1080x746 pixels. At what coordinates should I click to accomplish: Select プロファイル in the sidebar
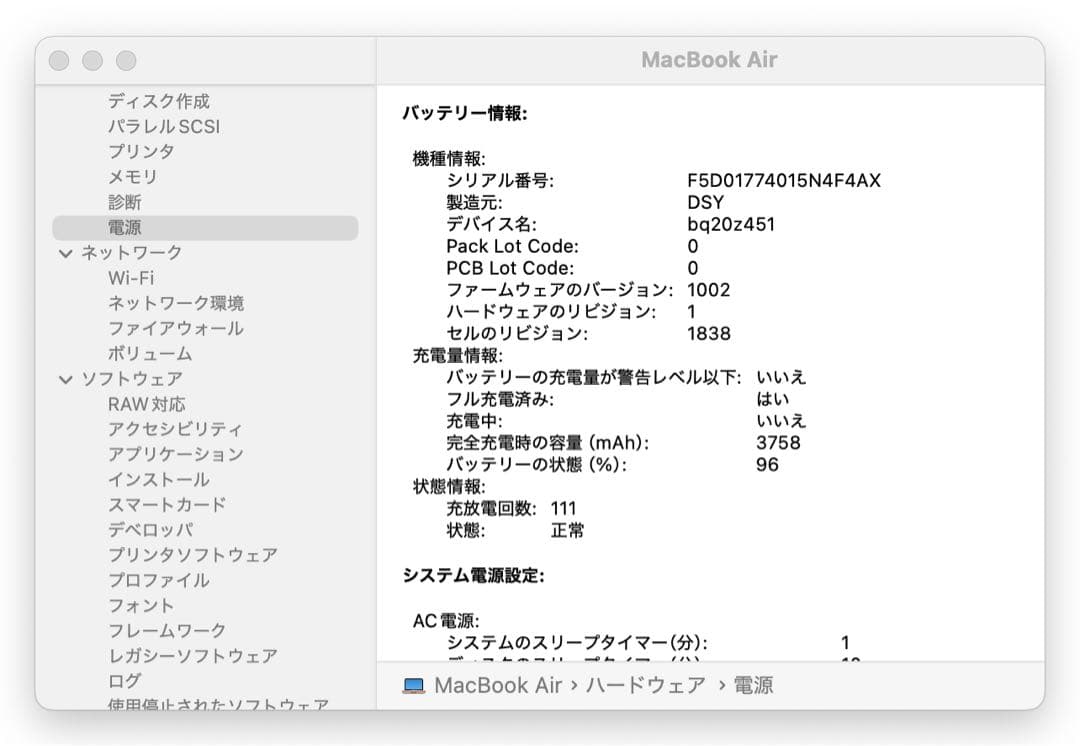[158, 581]
